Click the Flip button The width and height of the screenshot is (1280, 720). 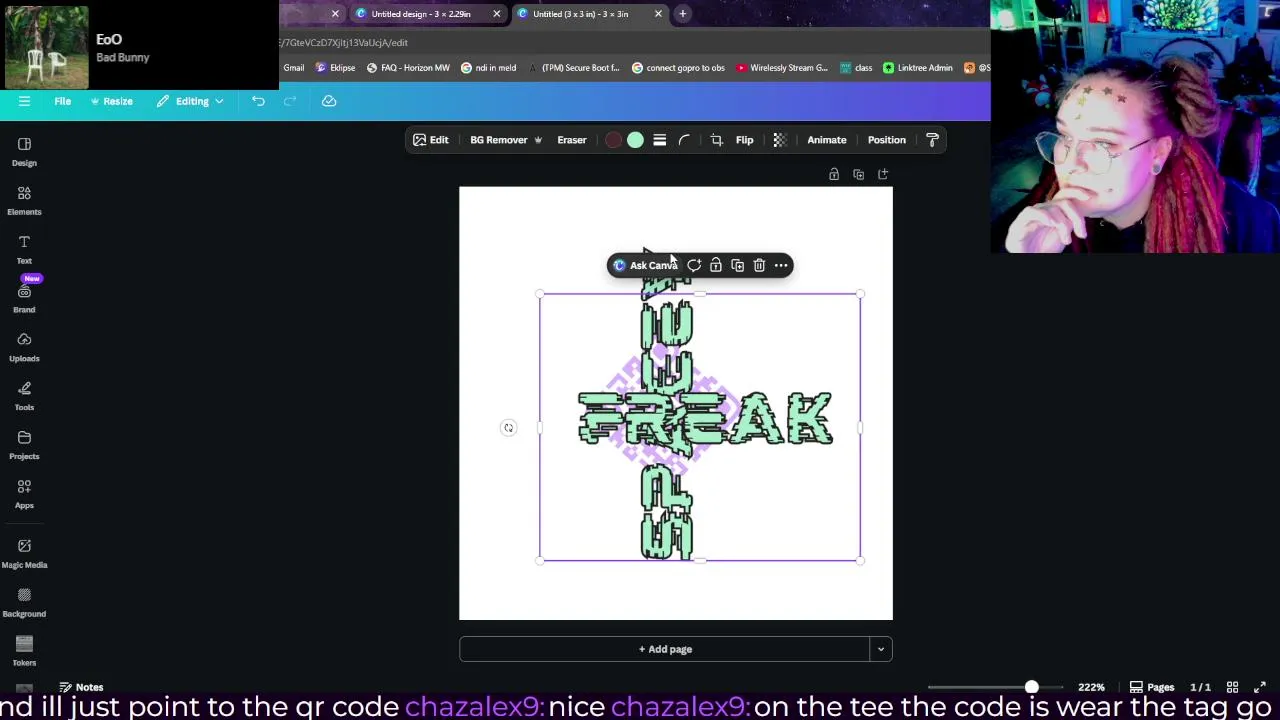click(x=745, y=140)
